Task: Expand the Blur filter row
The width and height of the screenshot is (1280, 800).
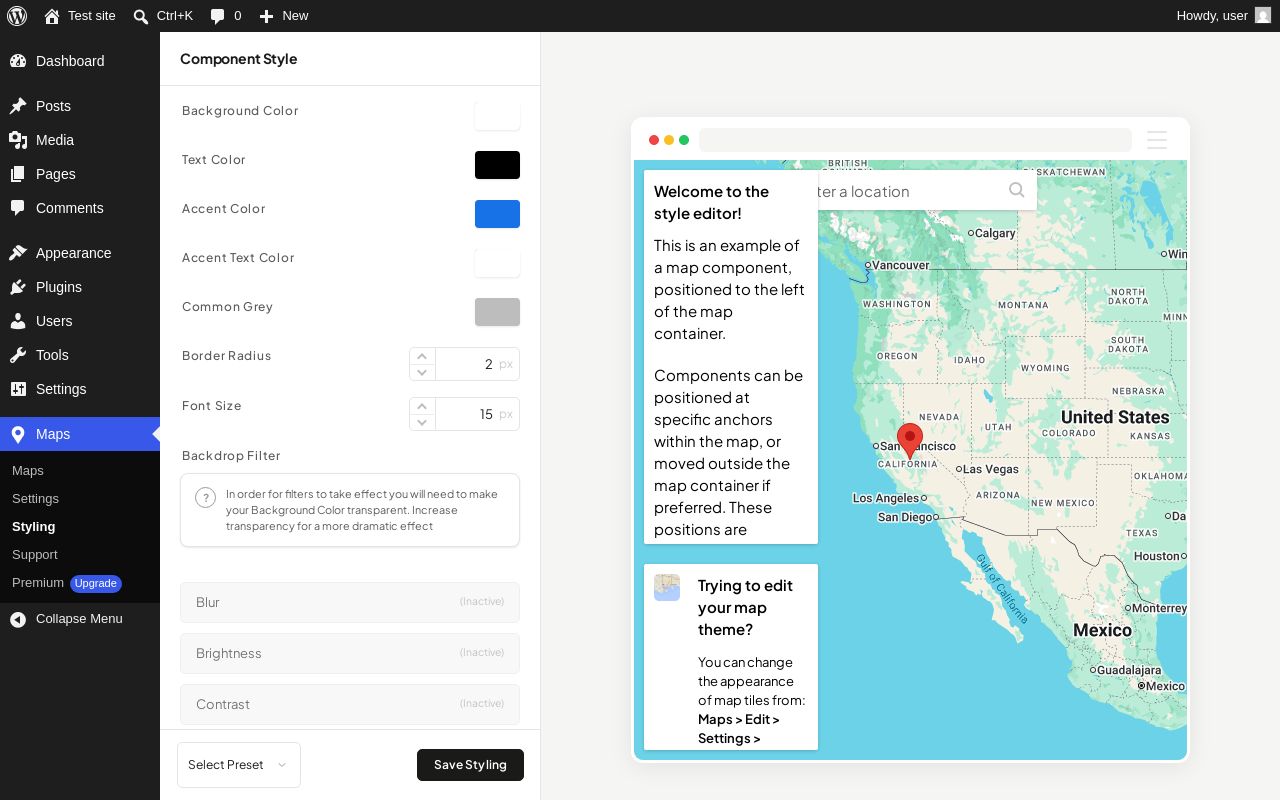Action: [x=350, y=602]
